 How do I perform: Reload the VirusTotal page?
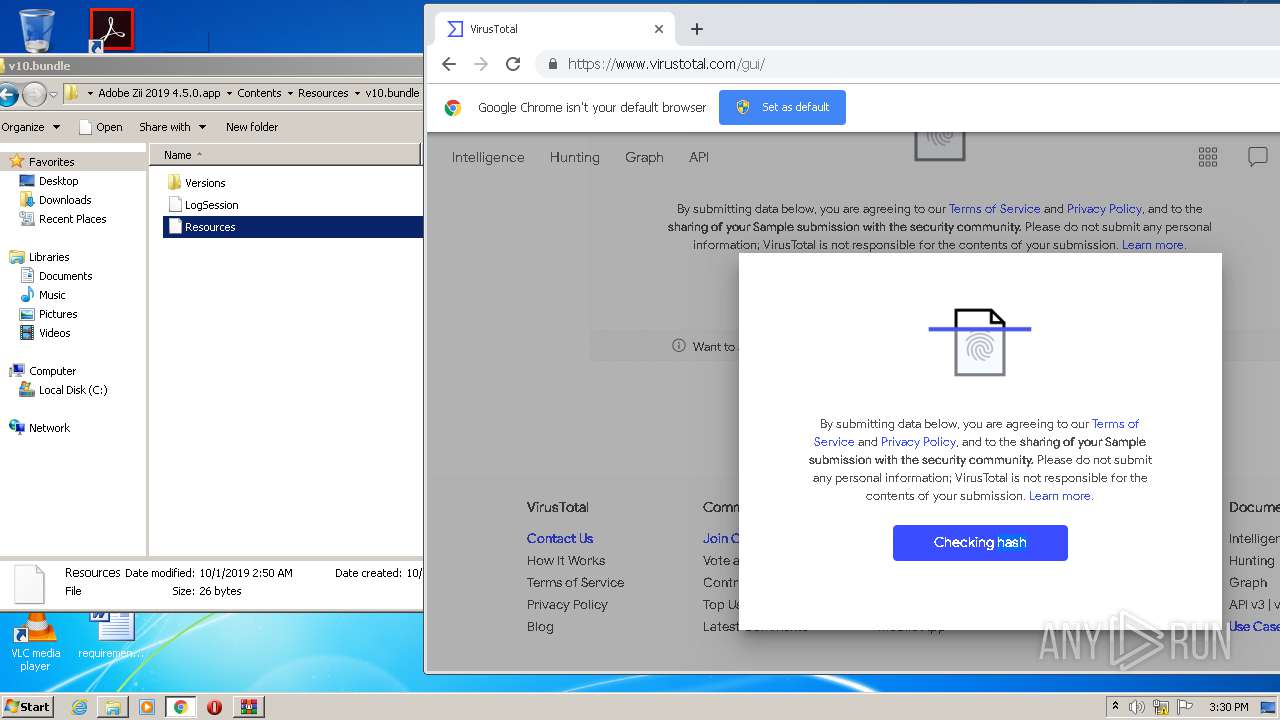(x=513, y=64)
